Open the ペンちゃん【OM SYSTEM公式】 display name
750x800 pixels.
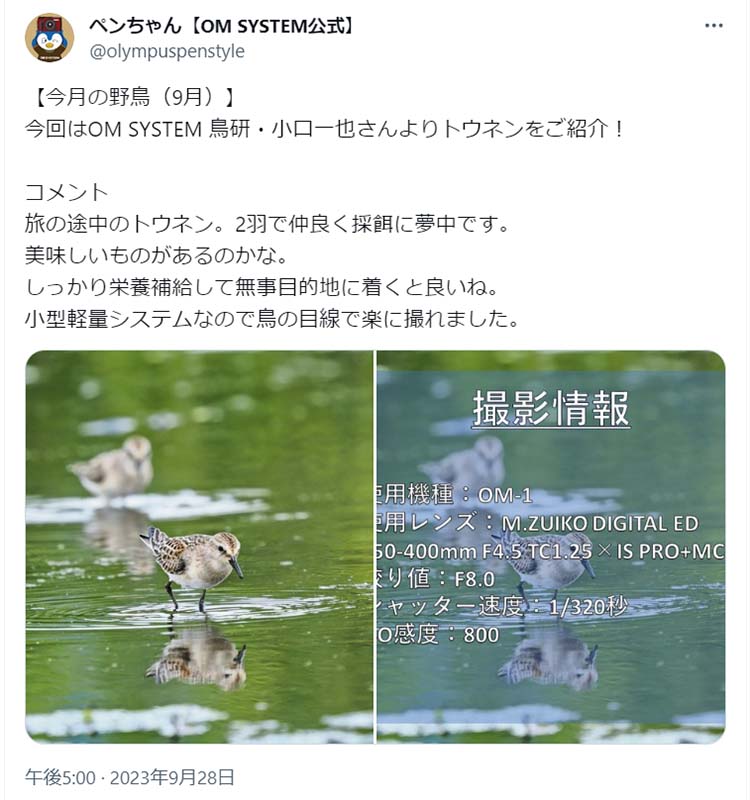pyautogui.click(x=221, y=25)
